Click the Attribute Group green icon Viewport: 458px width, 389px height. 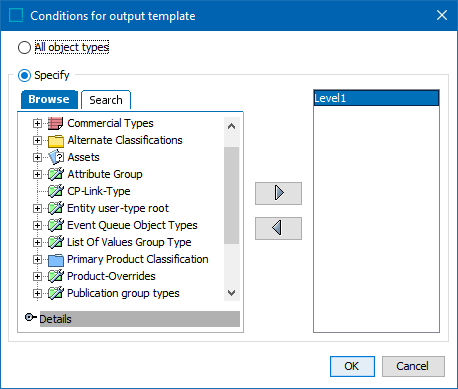coord(56,174)
